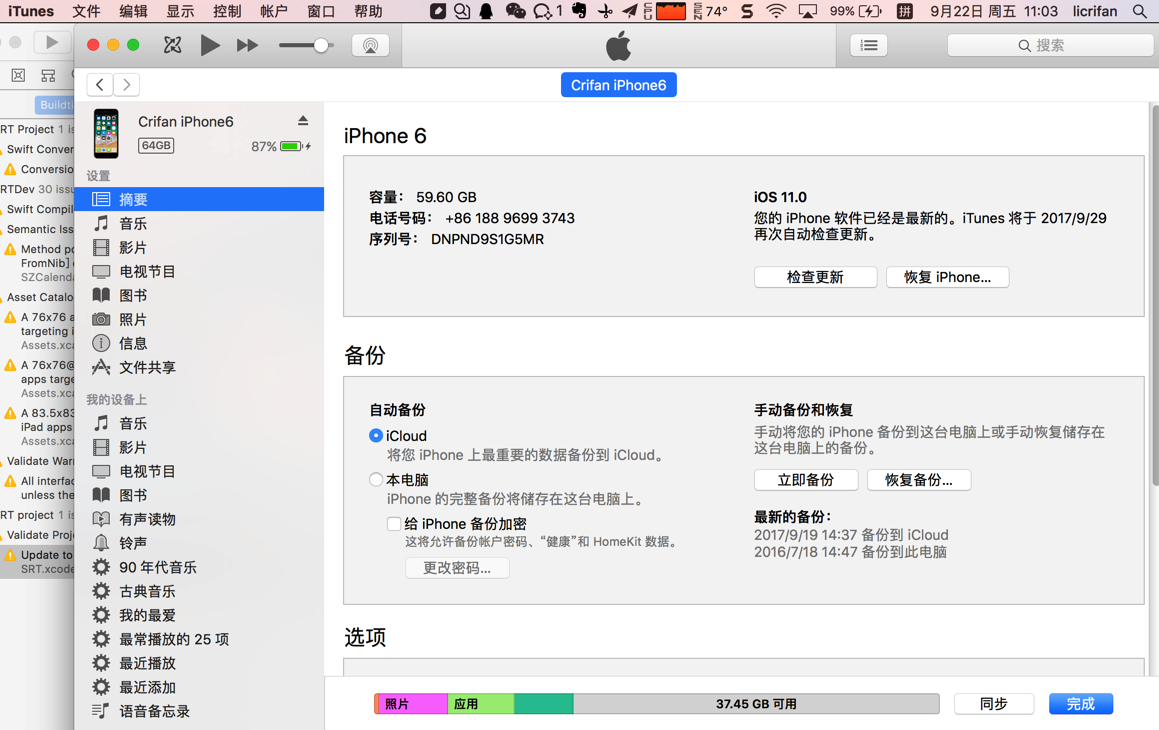The image size is (1159, 730).
Task: Open 文件共享 in the sidebar
Action: [x=199, y=367]
